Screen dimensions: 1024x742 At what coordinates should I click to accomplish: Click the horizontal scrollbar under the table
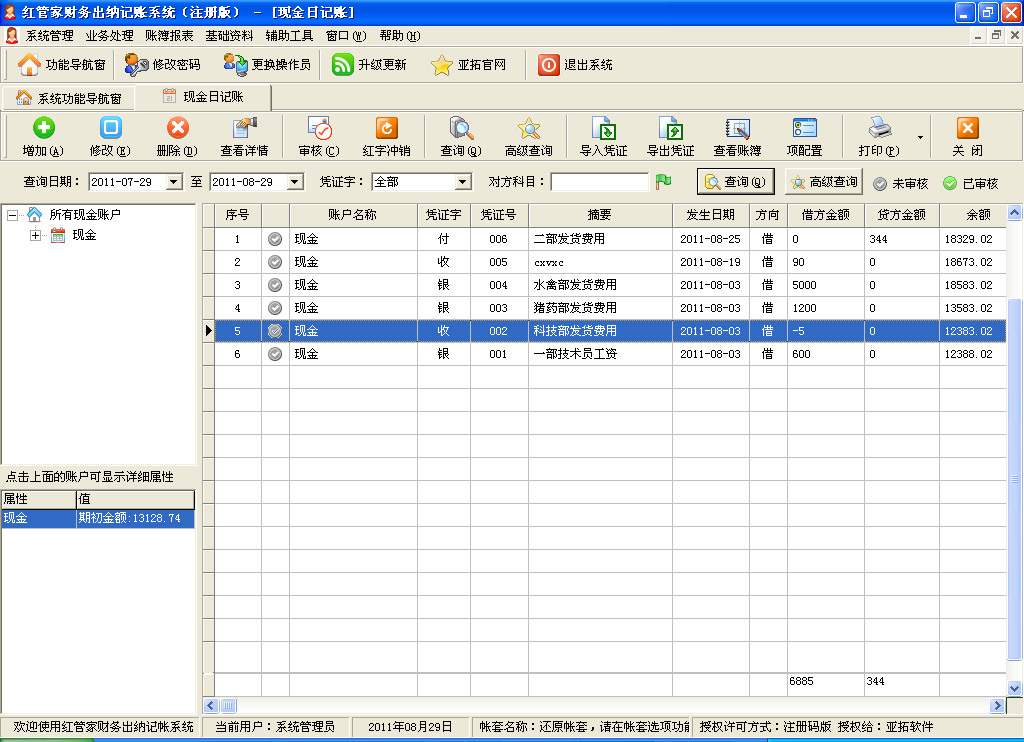pyautogui.click(x=600, y=706)
